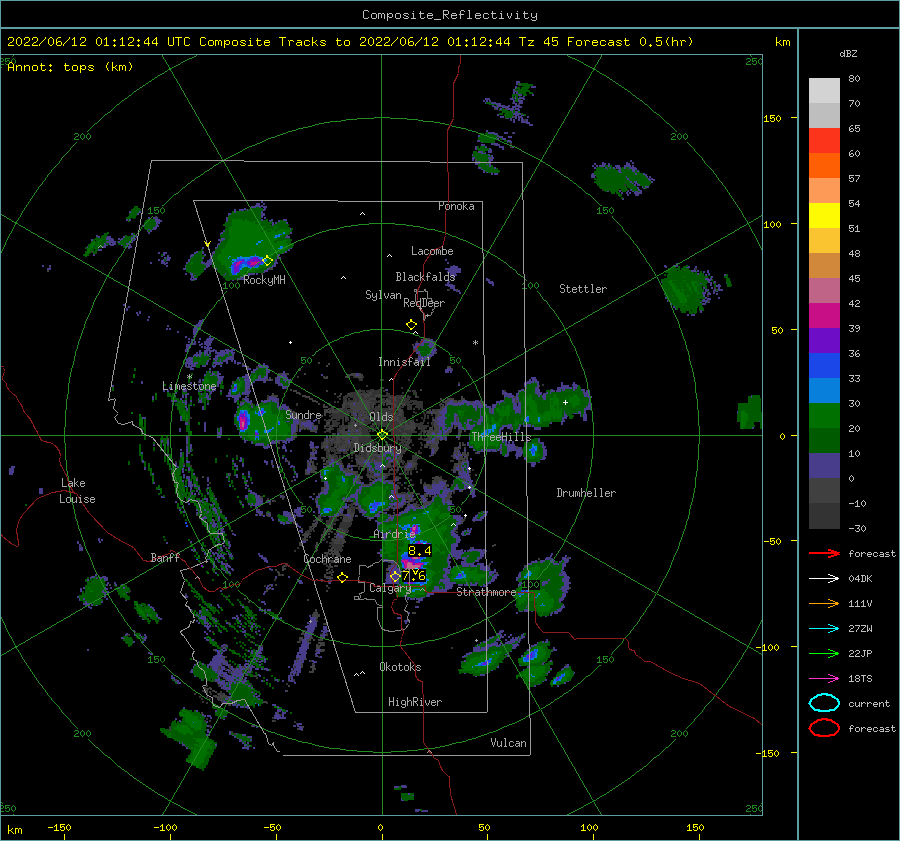
Task: Click the Composite_Reflectivity title
Action: coord(450,15)
